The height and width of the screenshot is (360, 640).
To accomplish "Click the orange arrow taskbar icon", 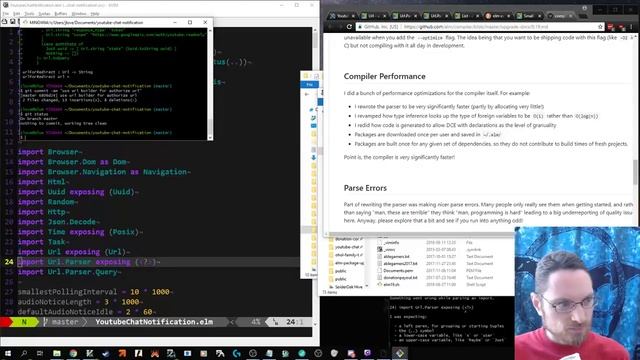I will [122, 353].
